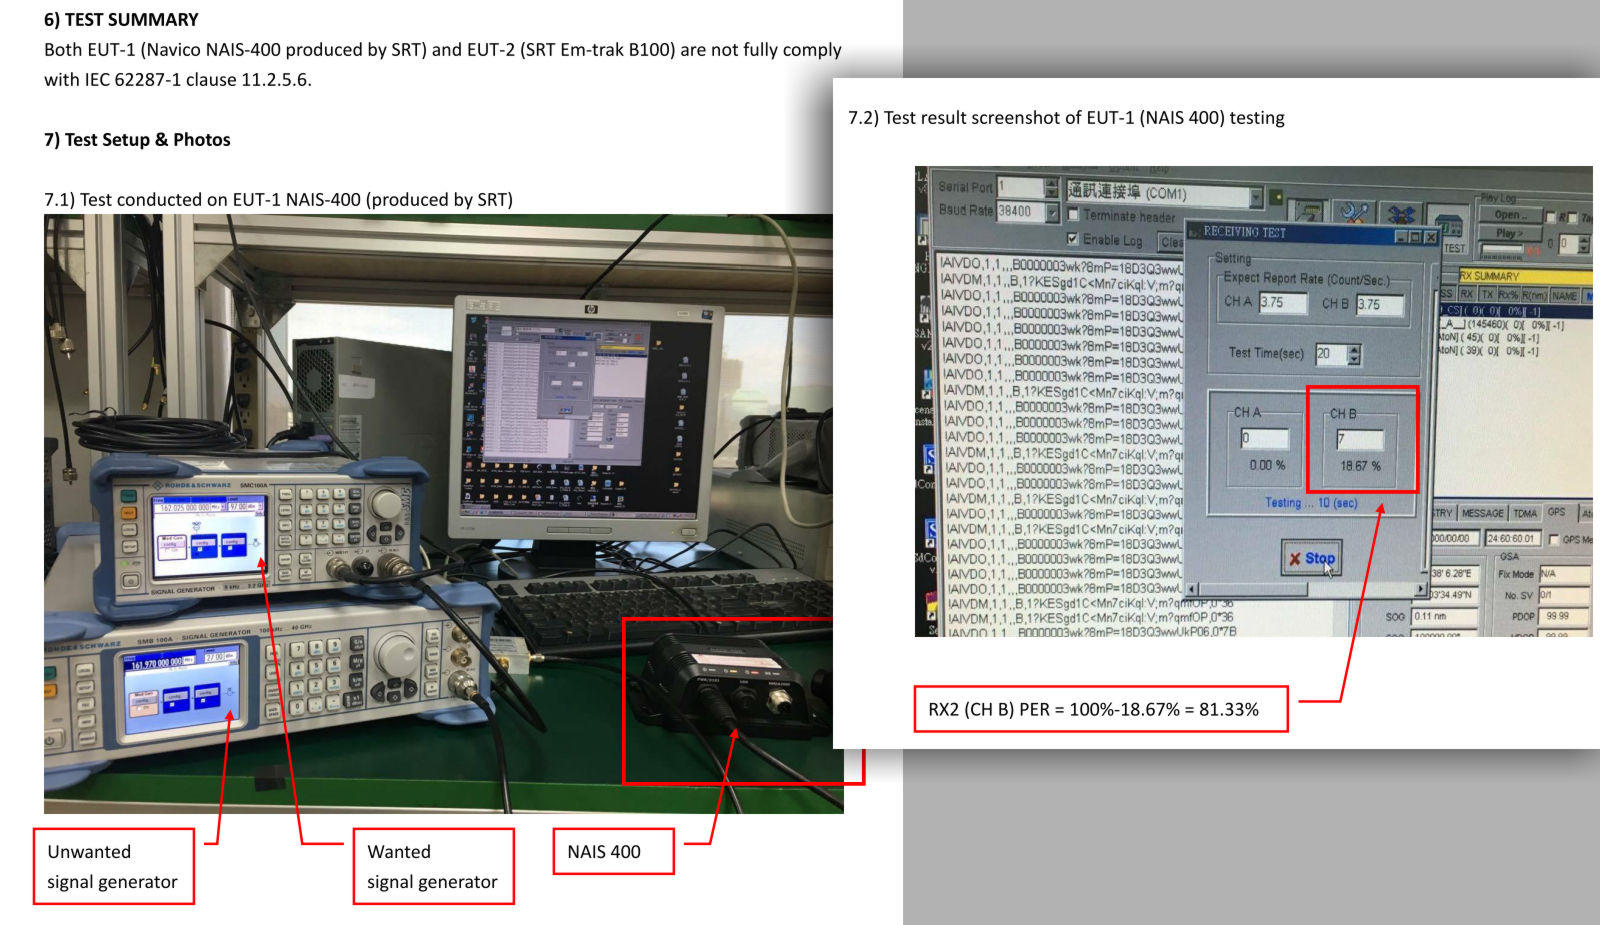Click the dialog scrollbar left arrow
This screenshot has height=925, width=1600.
pos(1191,589)
